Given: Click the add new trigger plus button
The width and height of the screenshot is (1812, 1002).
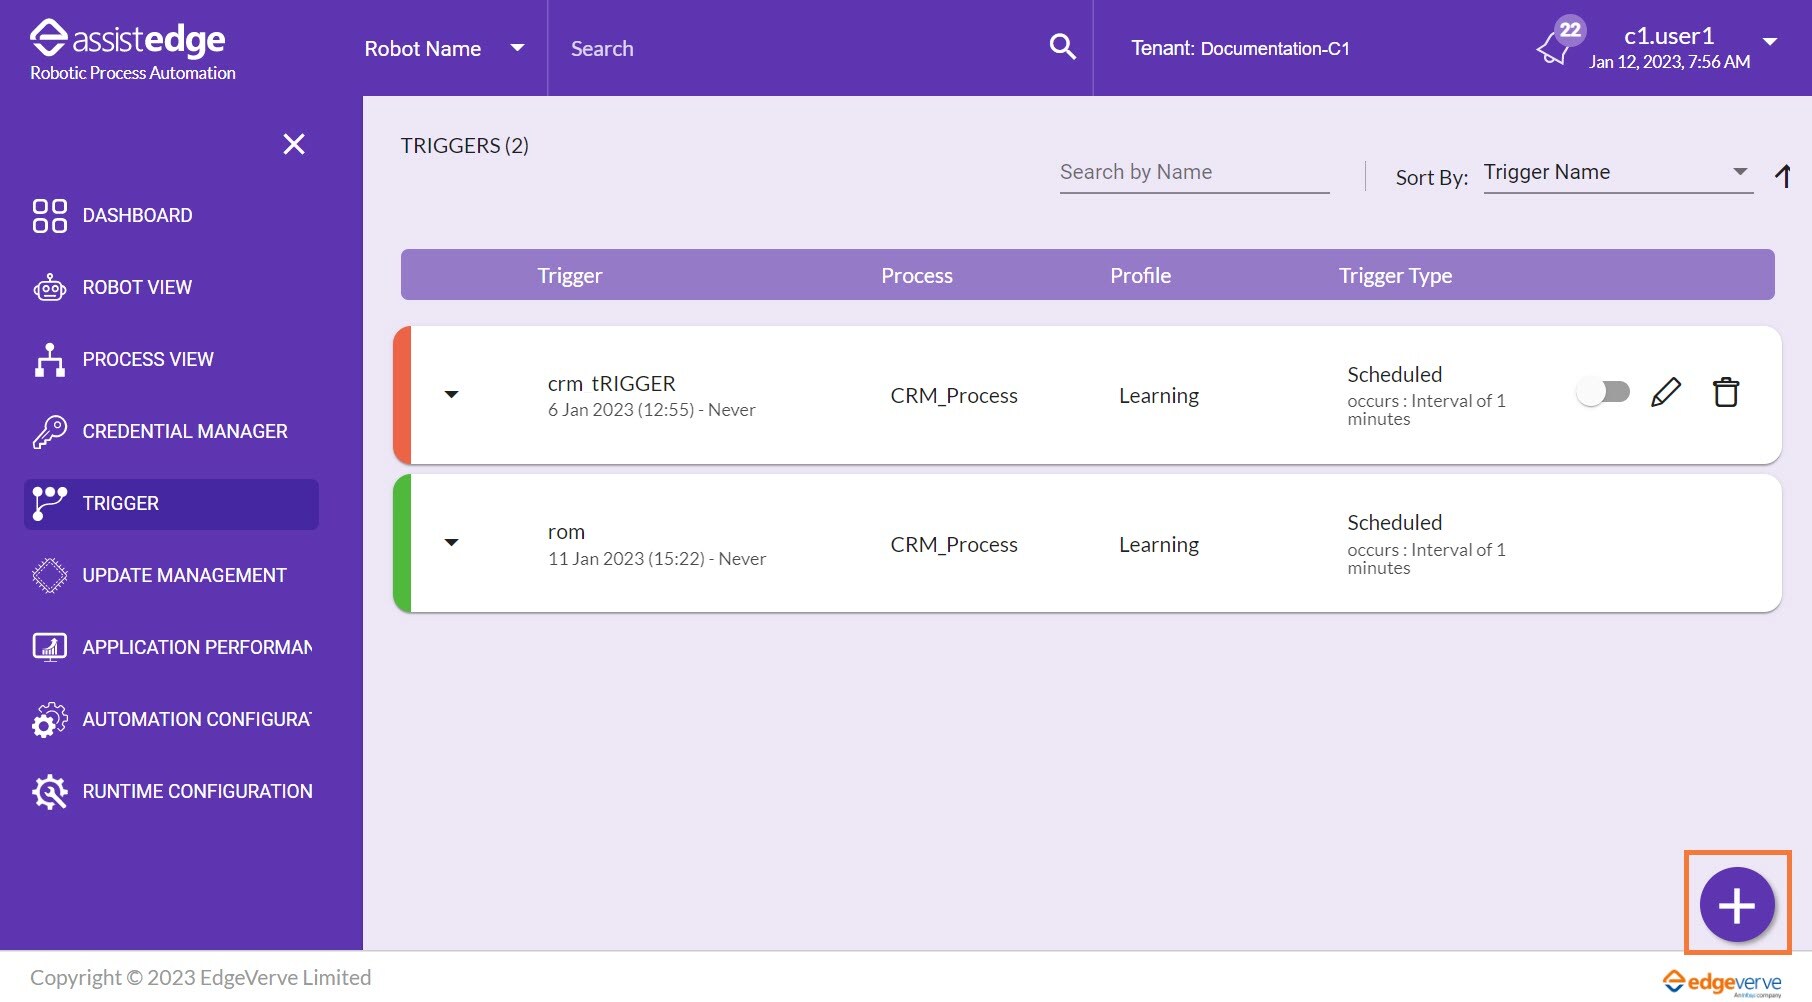Looking at the screenshot, I should (1737, 905).
